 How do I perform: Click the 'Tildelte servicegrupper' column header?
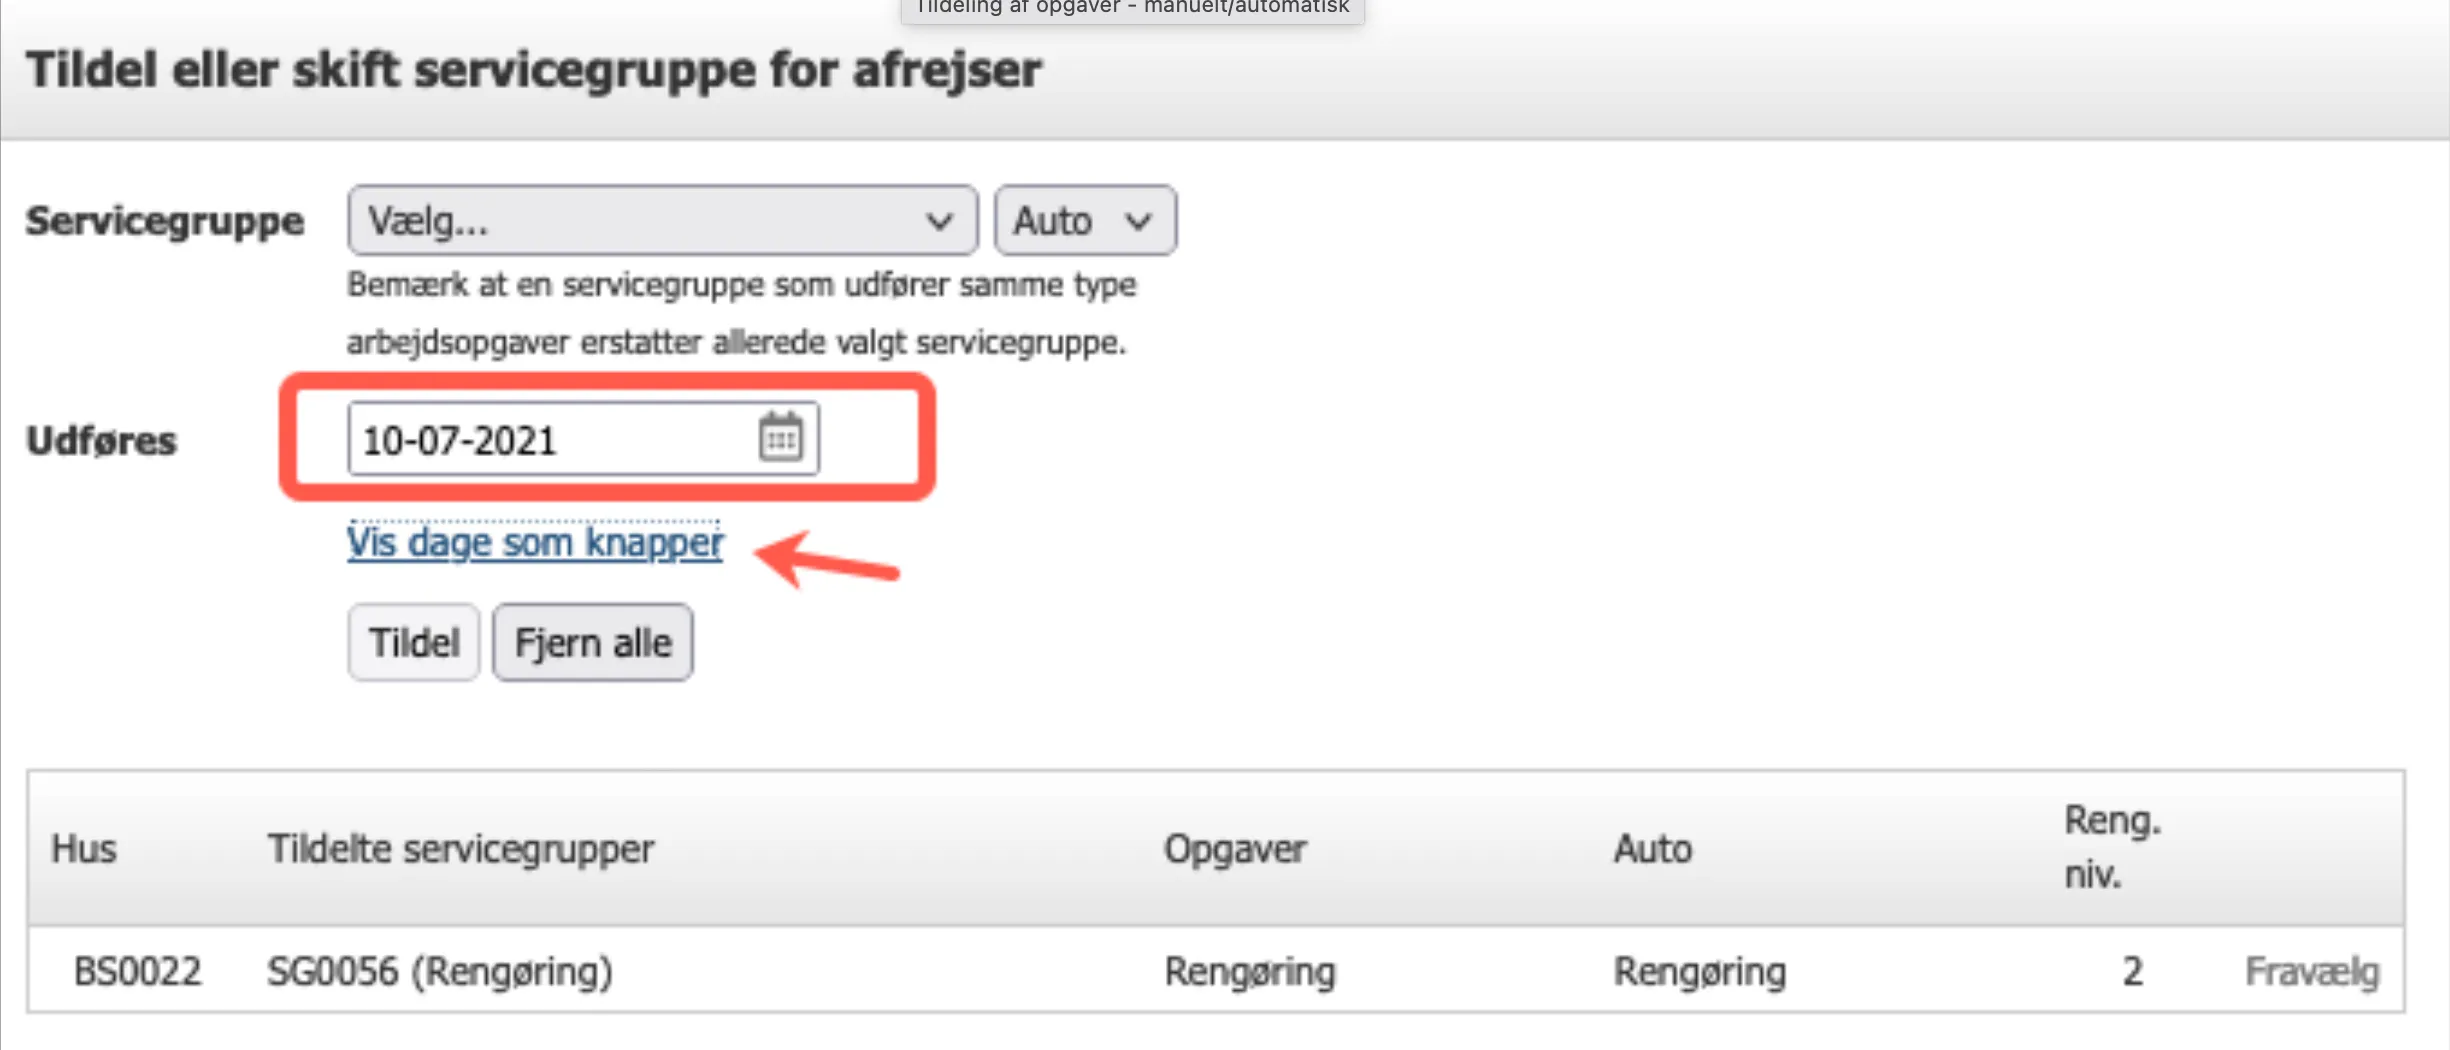pyautogui.click(x=461, y=849)
